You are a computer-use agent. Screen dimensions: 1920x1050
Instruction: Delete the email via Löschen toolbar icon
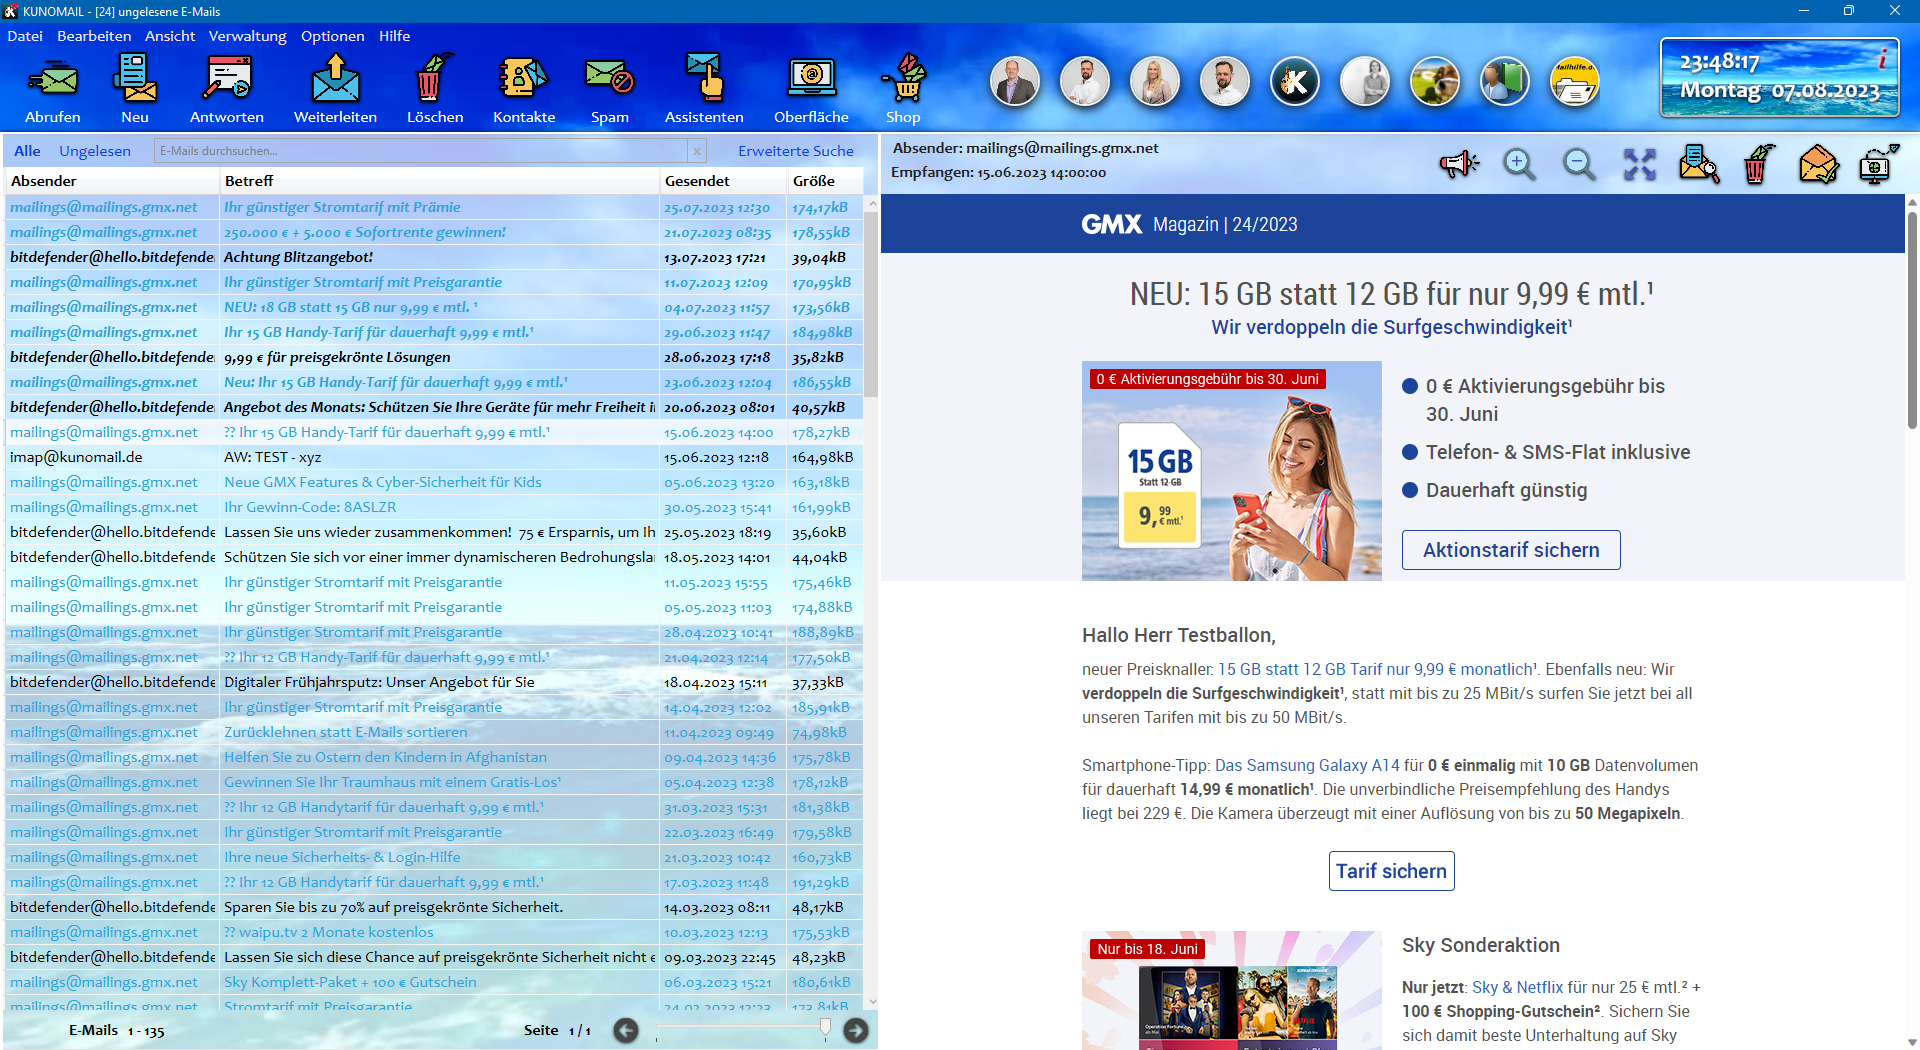coord(434,78)
